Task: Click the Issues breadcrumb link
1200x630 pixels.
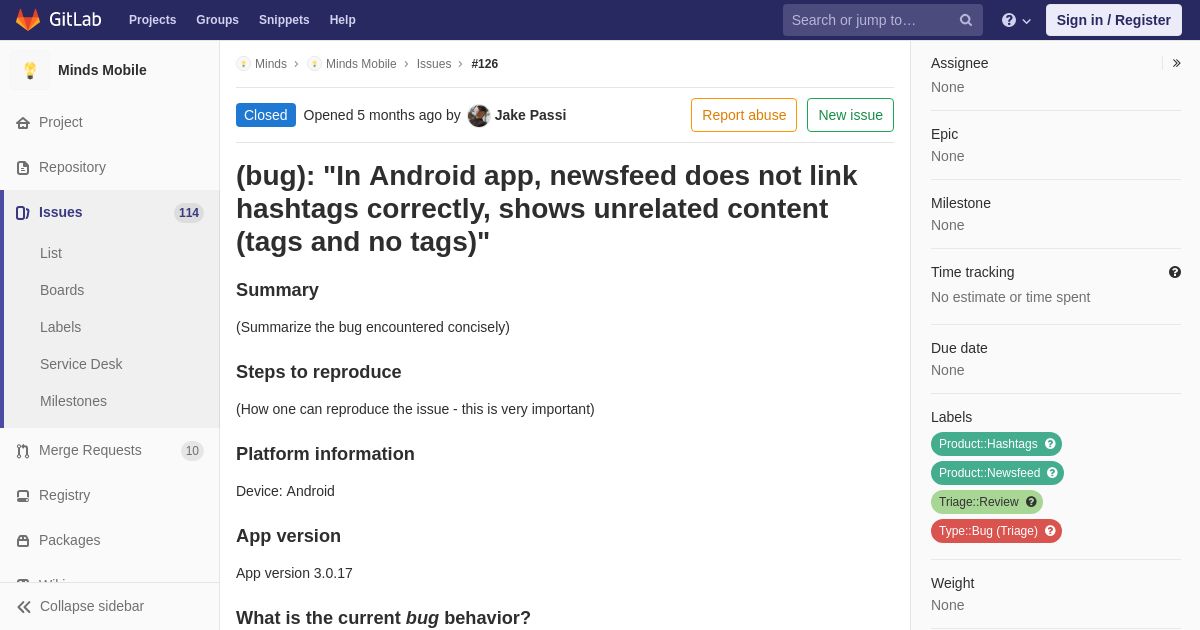Action: (x=434, y=64)
